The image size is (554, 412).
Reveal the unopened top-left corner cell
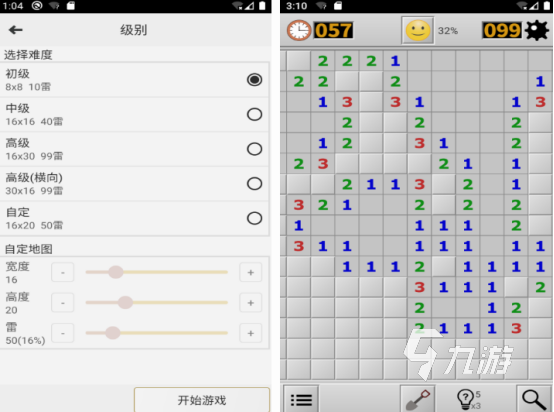299,61
